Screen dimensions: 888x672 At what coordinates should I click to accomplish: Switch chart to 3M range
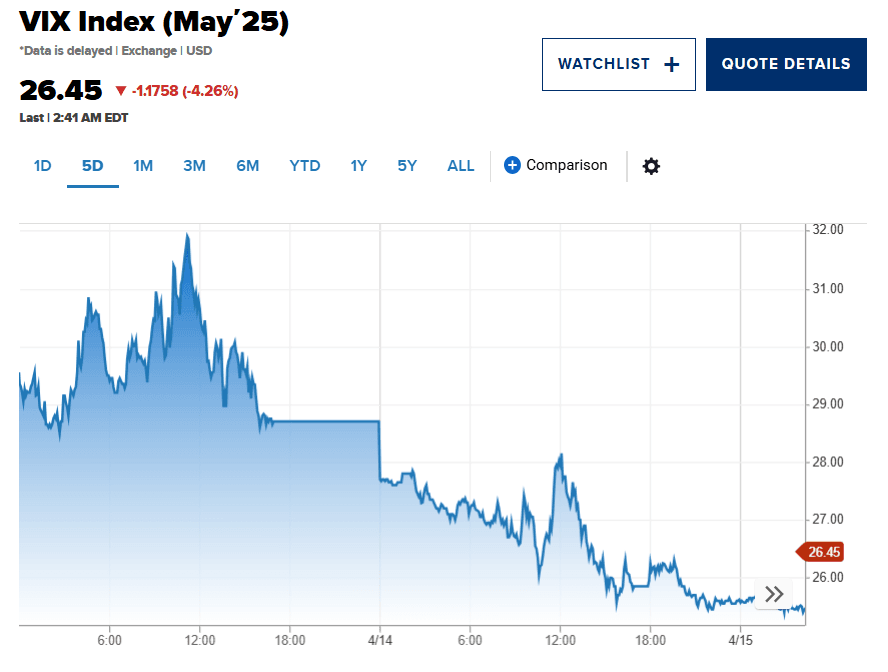tap(194, 166)
